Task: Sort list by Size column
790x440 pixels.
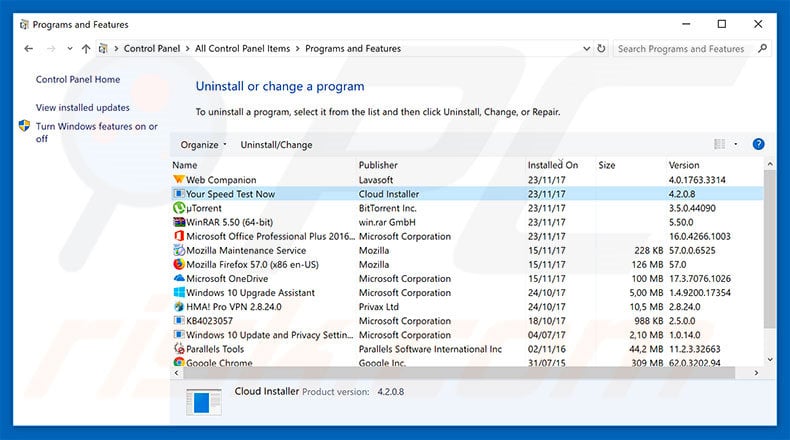Action: [x=607, y=165]
